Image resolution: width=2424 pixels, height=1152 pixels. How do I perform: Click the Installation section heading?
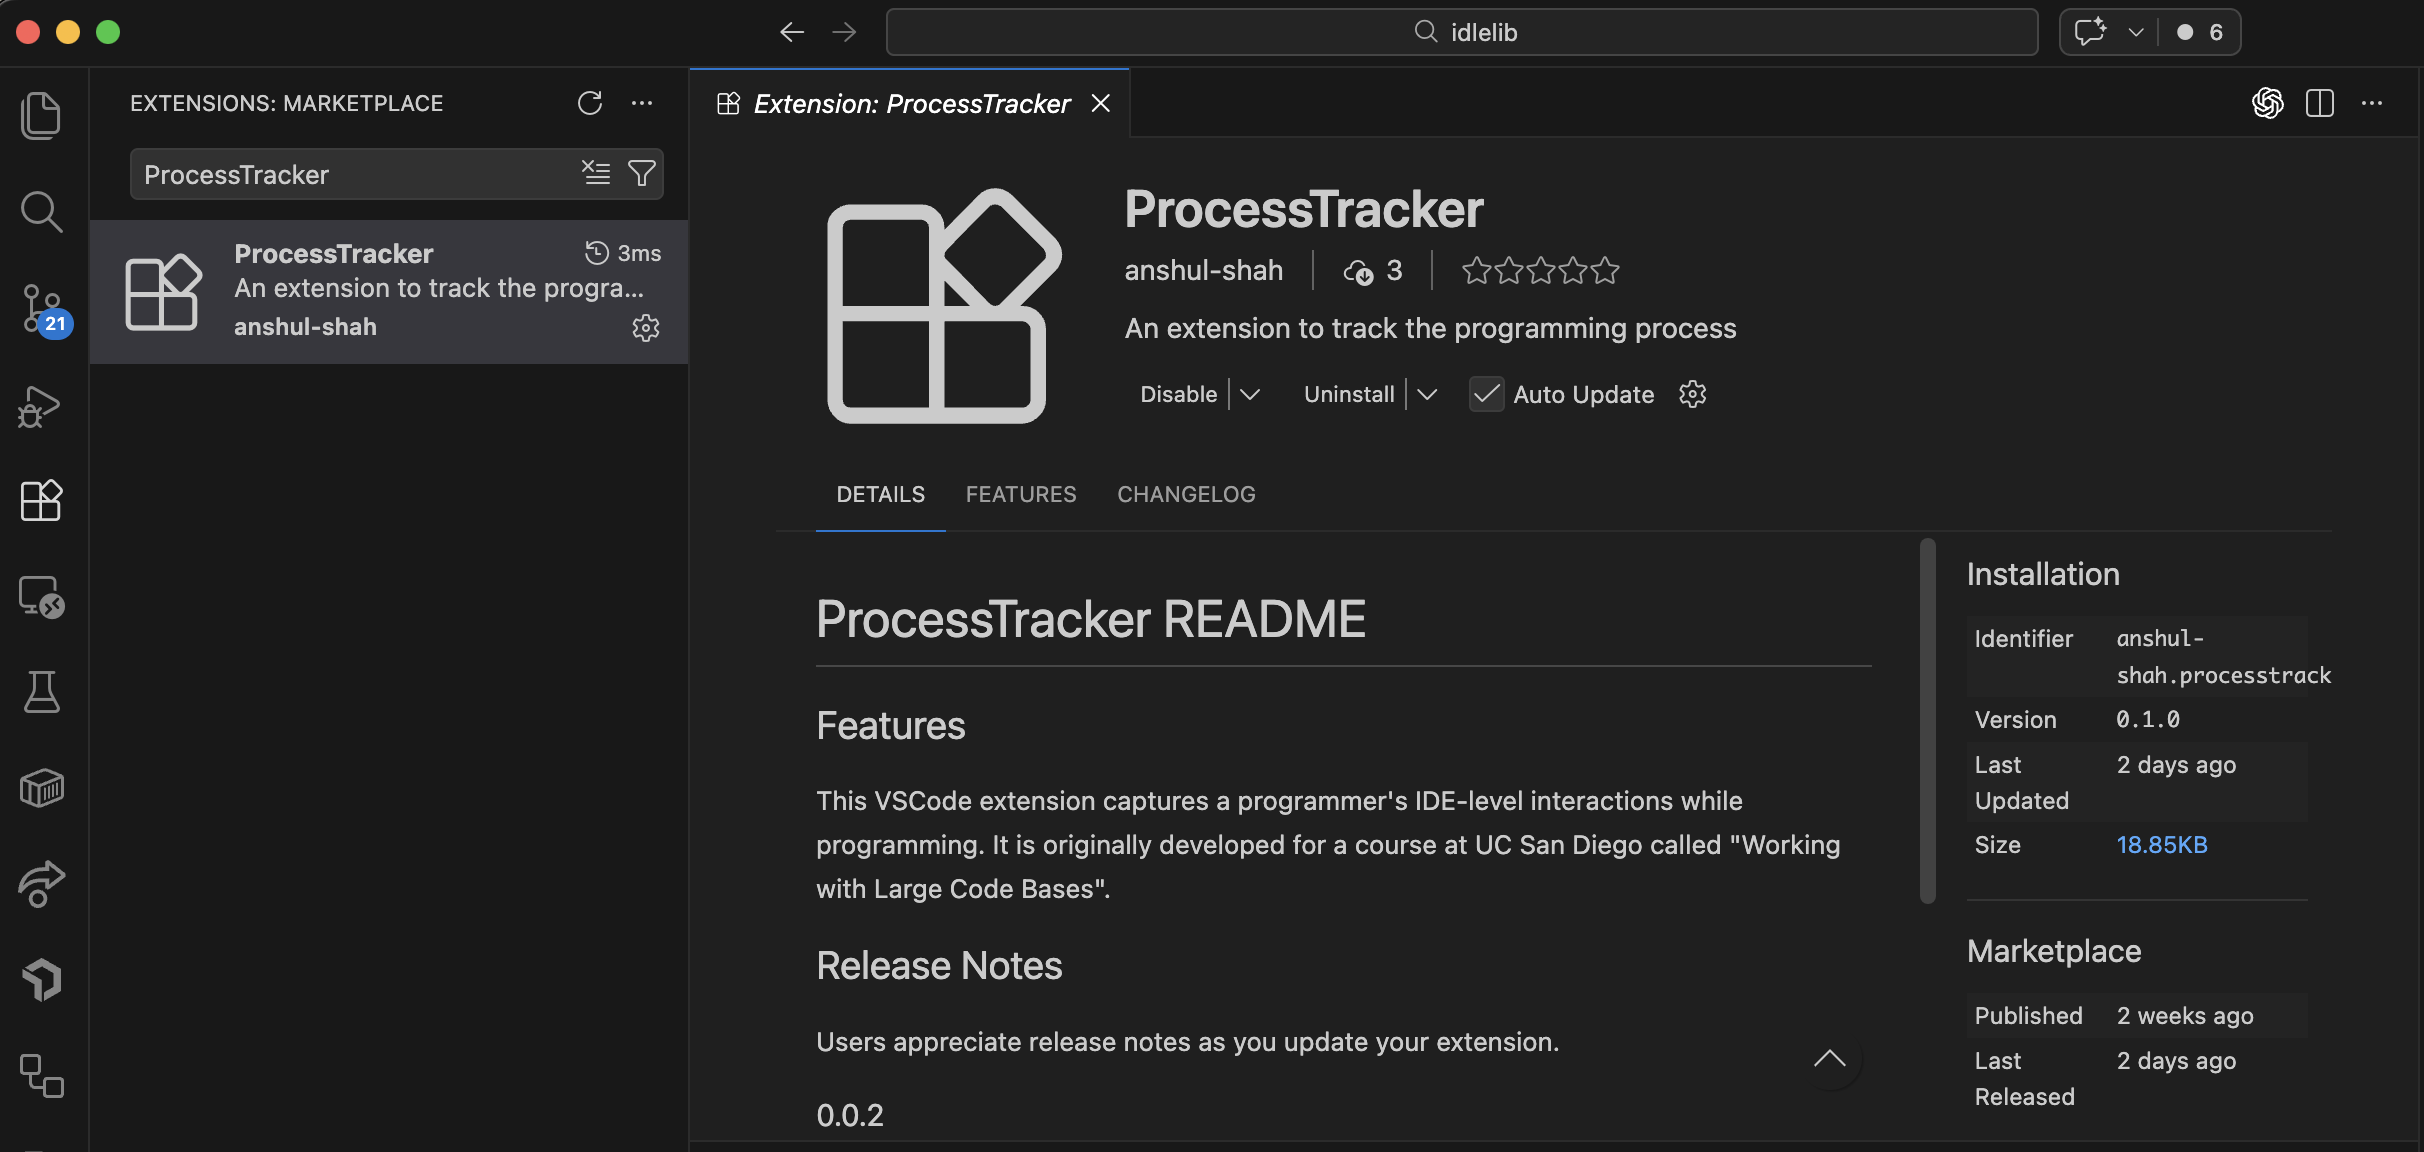tap(2043, 574)
